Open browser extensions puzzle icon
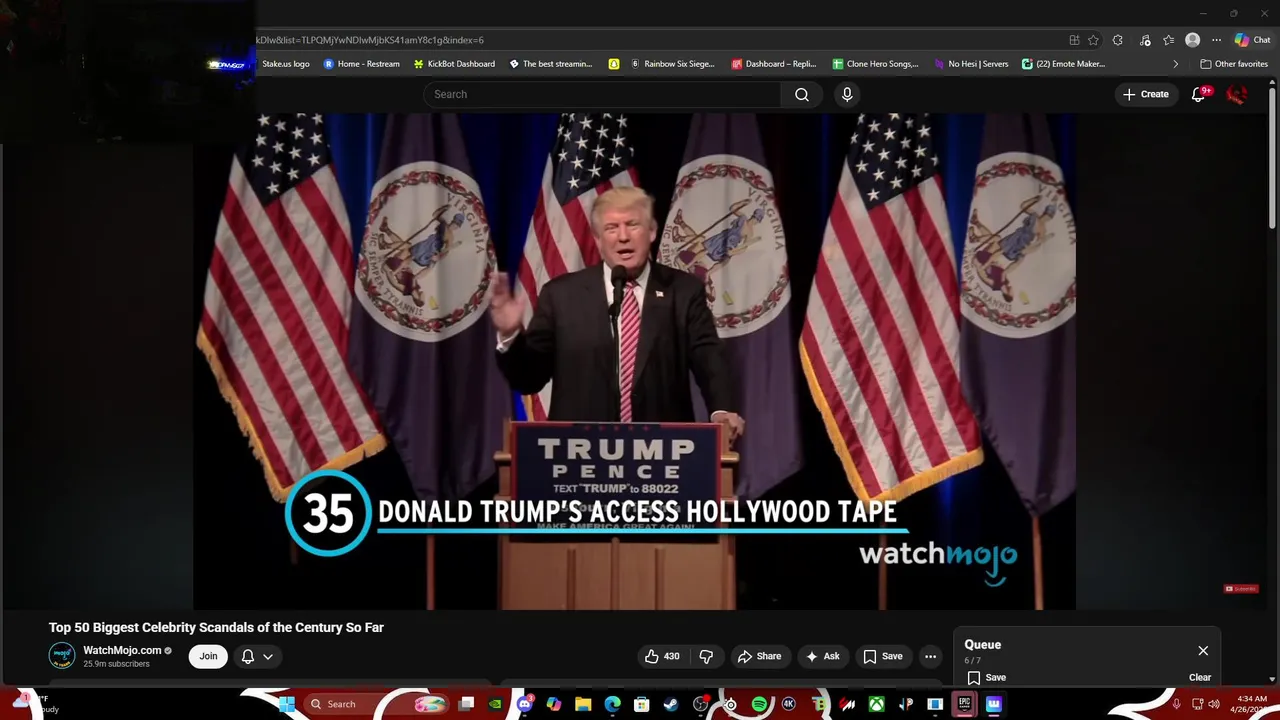 1118,40
